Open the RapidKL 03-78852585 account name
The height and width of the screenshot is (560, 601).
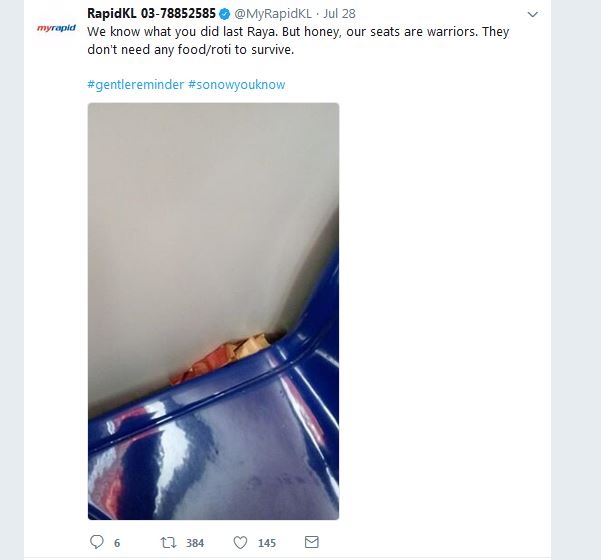(151, 13)
